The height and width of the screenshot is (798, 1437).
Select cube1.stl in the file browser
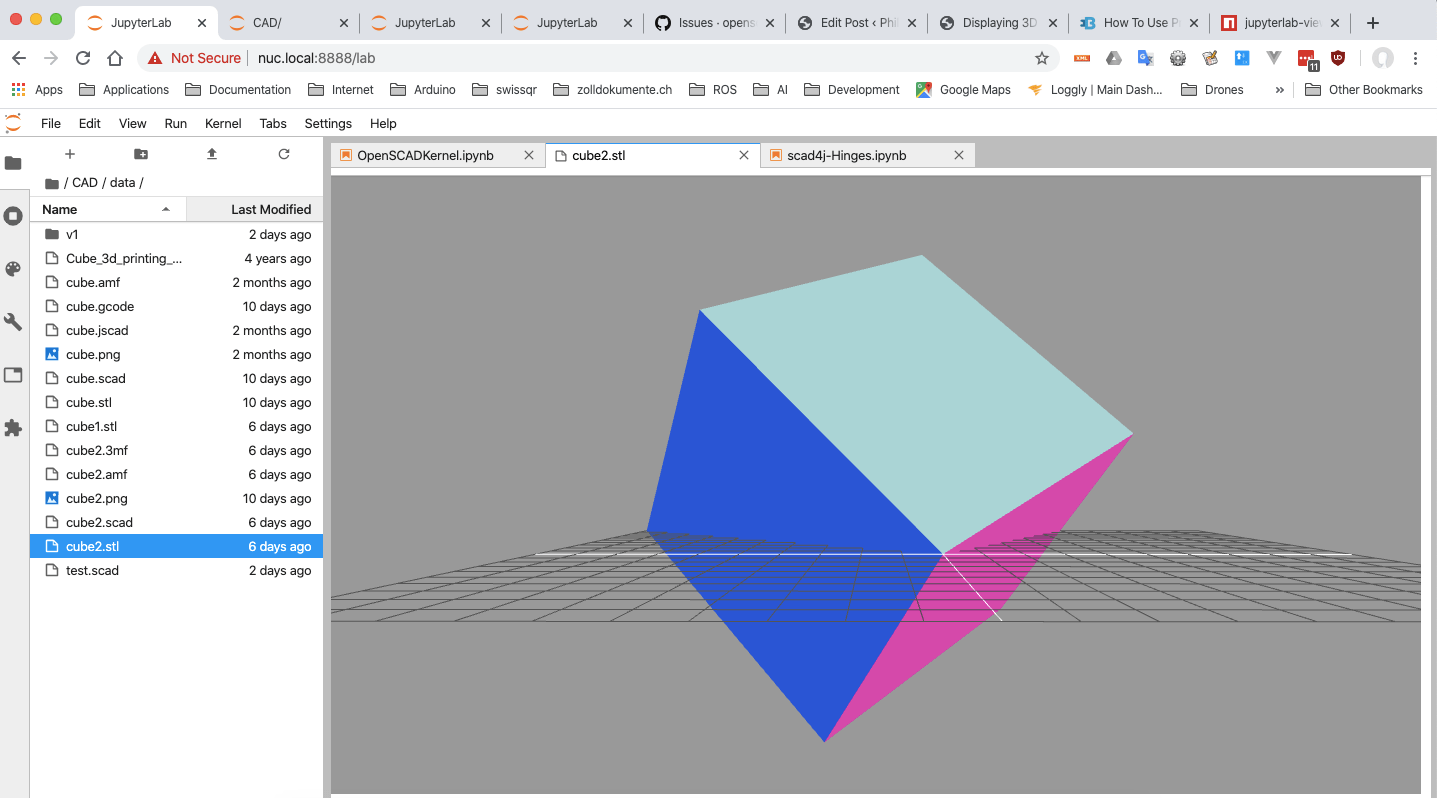91,426
